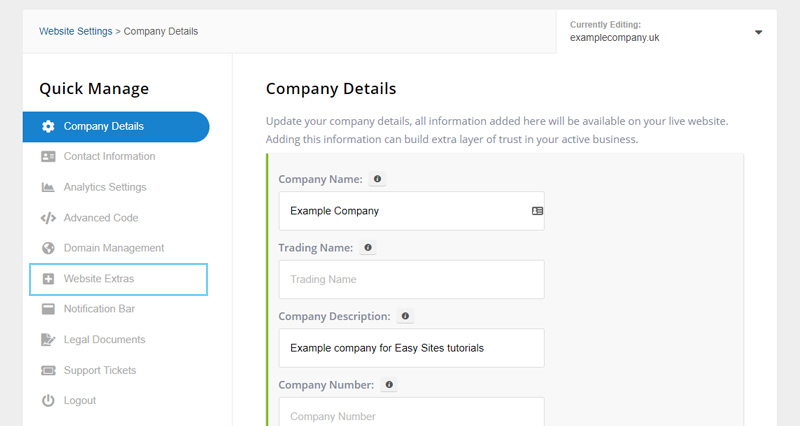Click the Logout power icon
This screenshot has height=426, width=800.
(x=48, y=401)
